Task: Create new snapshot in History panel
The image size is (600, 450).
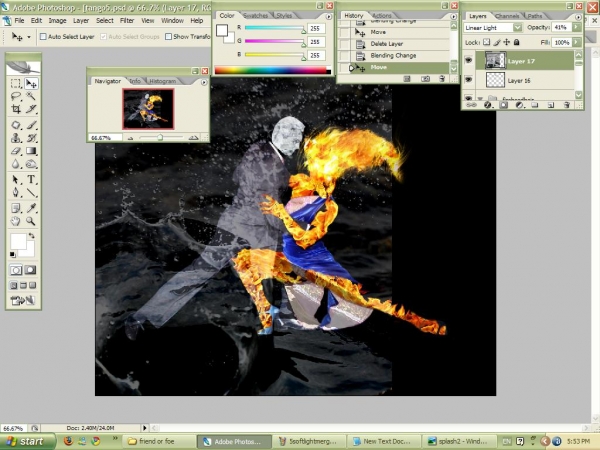Action: point(425,79)
